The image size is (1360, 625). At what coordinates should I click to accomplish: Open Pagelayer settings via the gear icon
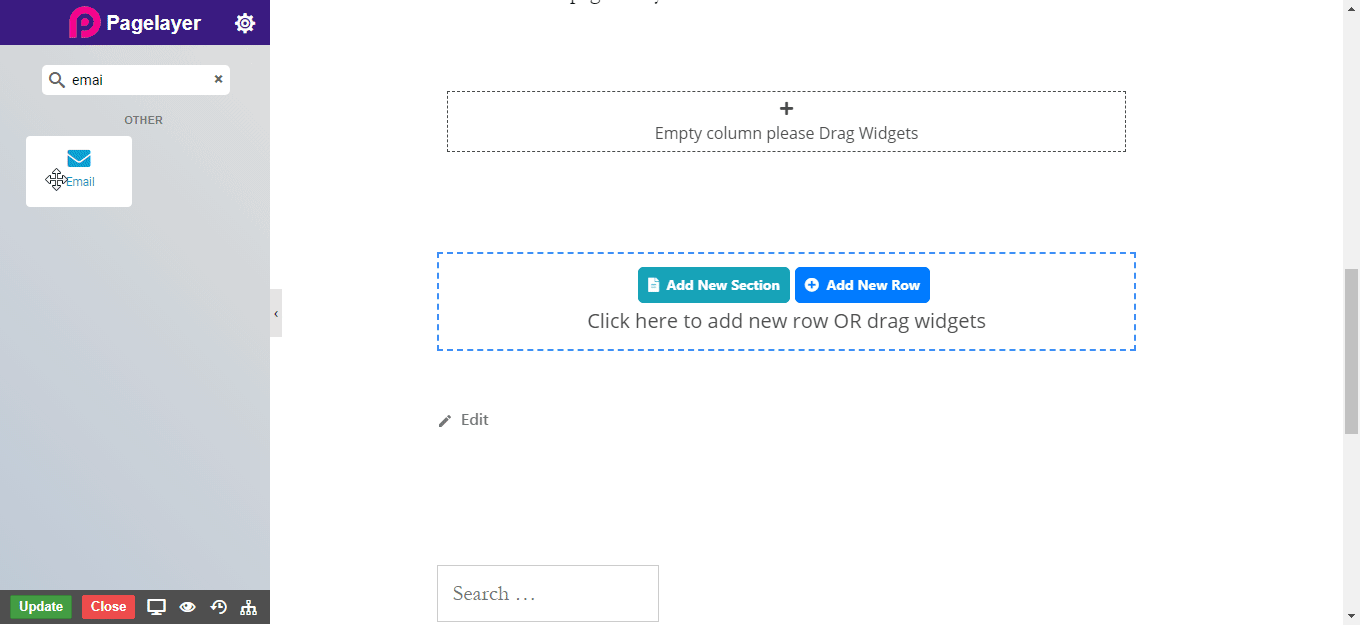[245, 22]
